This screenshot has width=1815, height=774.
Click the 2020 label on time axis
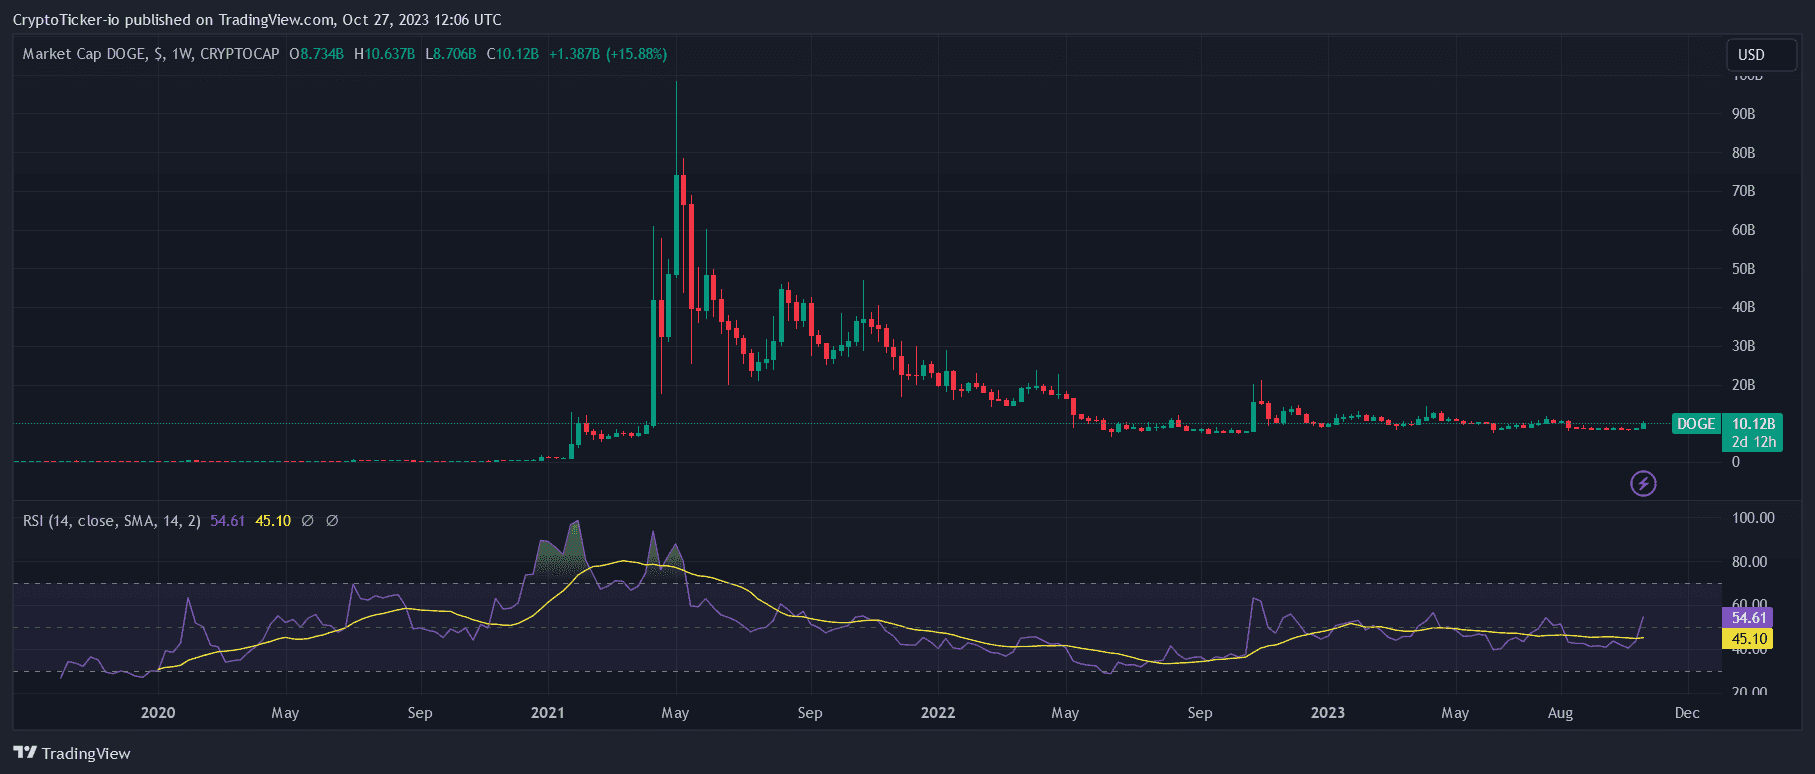(x=158, y=713)
